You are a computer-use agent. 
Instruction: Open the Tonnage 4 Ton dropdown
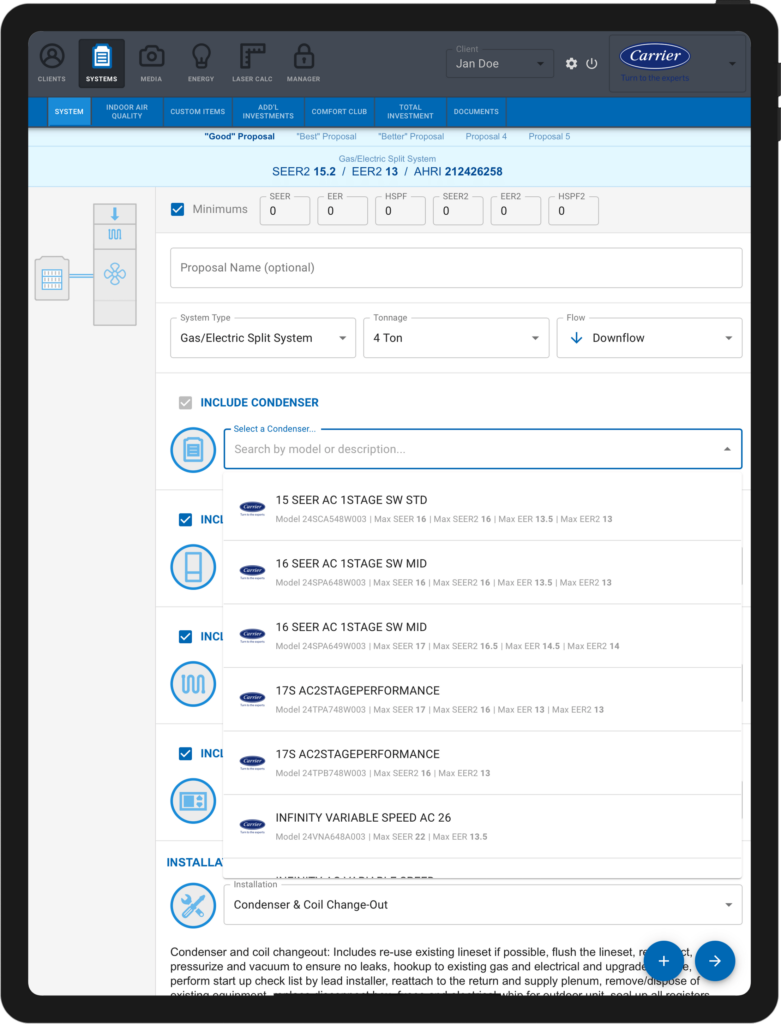click(x=456, y=338)
